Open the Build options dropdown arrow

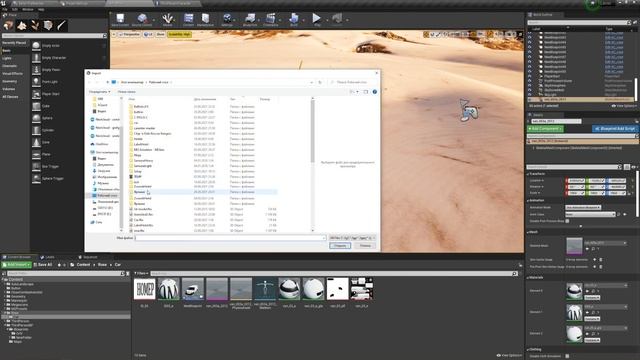[x=303, y=20]
